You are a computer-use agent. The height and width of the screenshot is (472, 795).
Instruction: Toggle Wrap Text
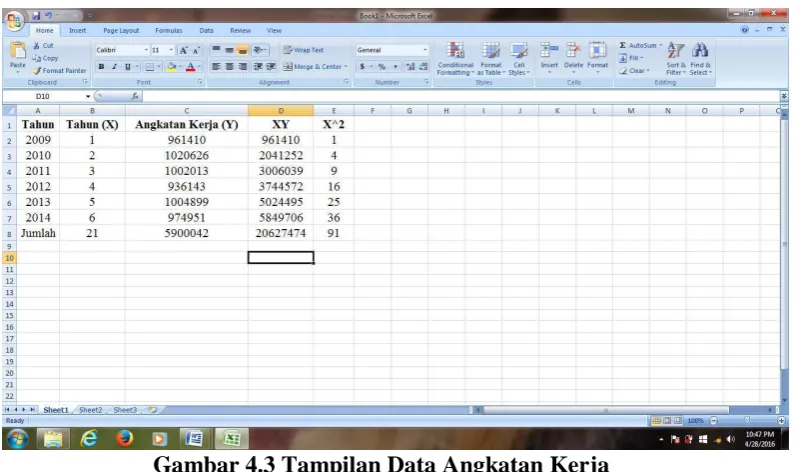[x=303, y=50]
